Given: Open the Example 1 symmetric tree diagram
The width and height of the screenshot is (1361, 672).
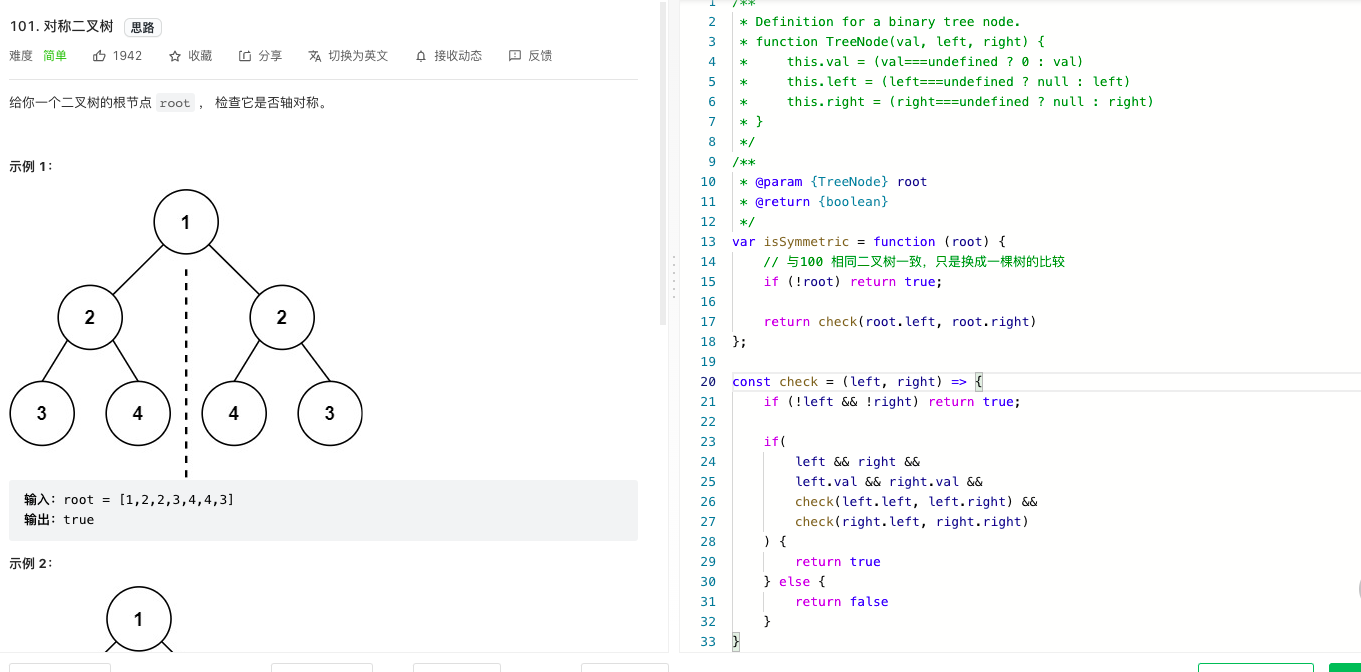Looking at the screenshot, I should click(x=186, y=332).
